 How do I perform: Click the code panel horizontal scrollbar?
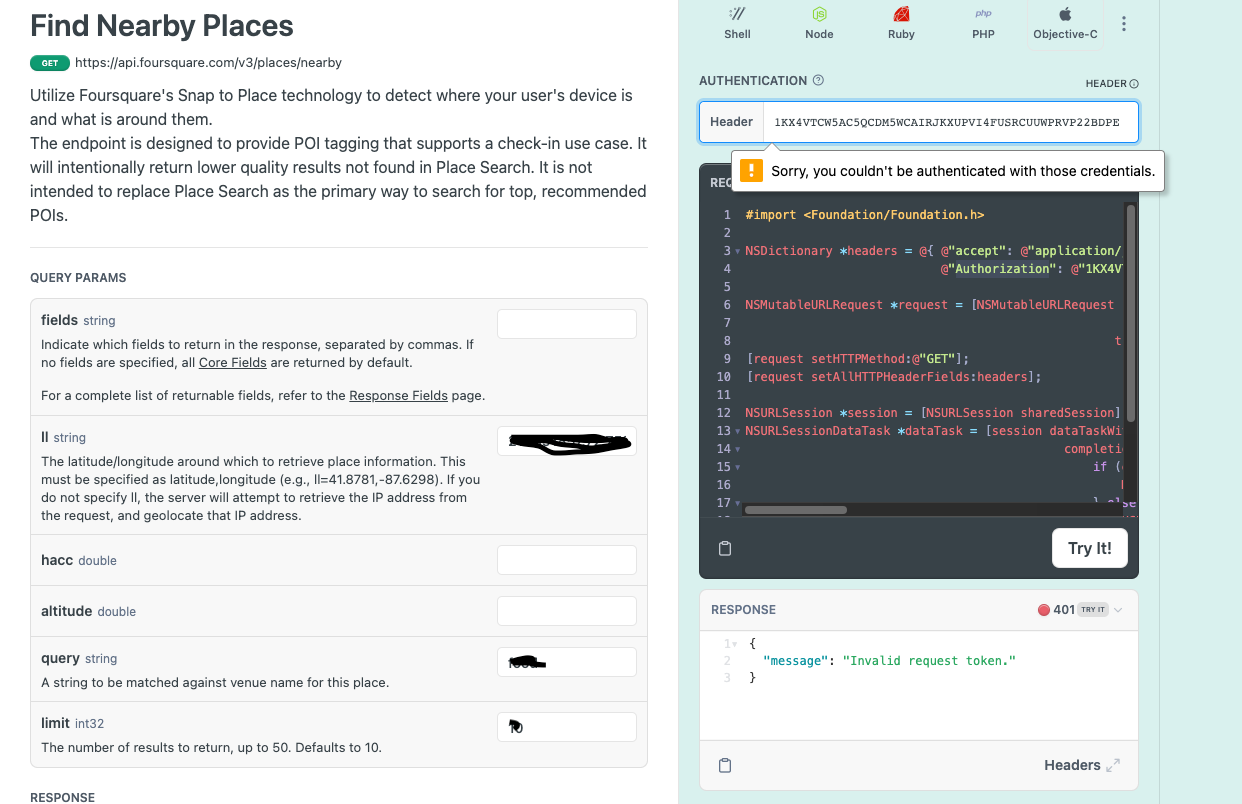[x=796, y=510]
